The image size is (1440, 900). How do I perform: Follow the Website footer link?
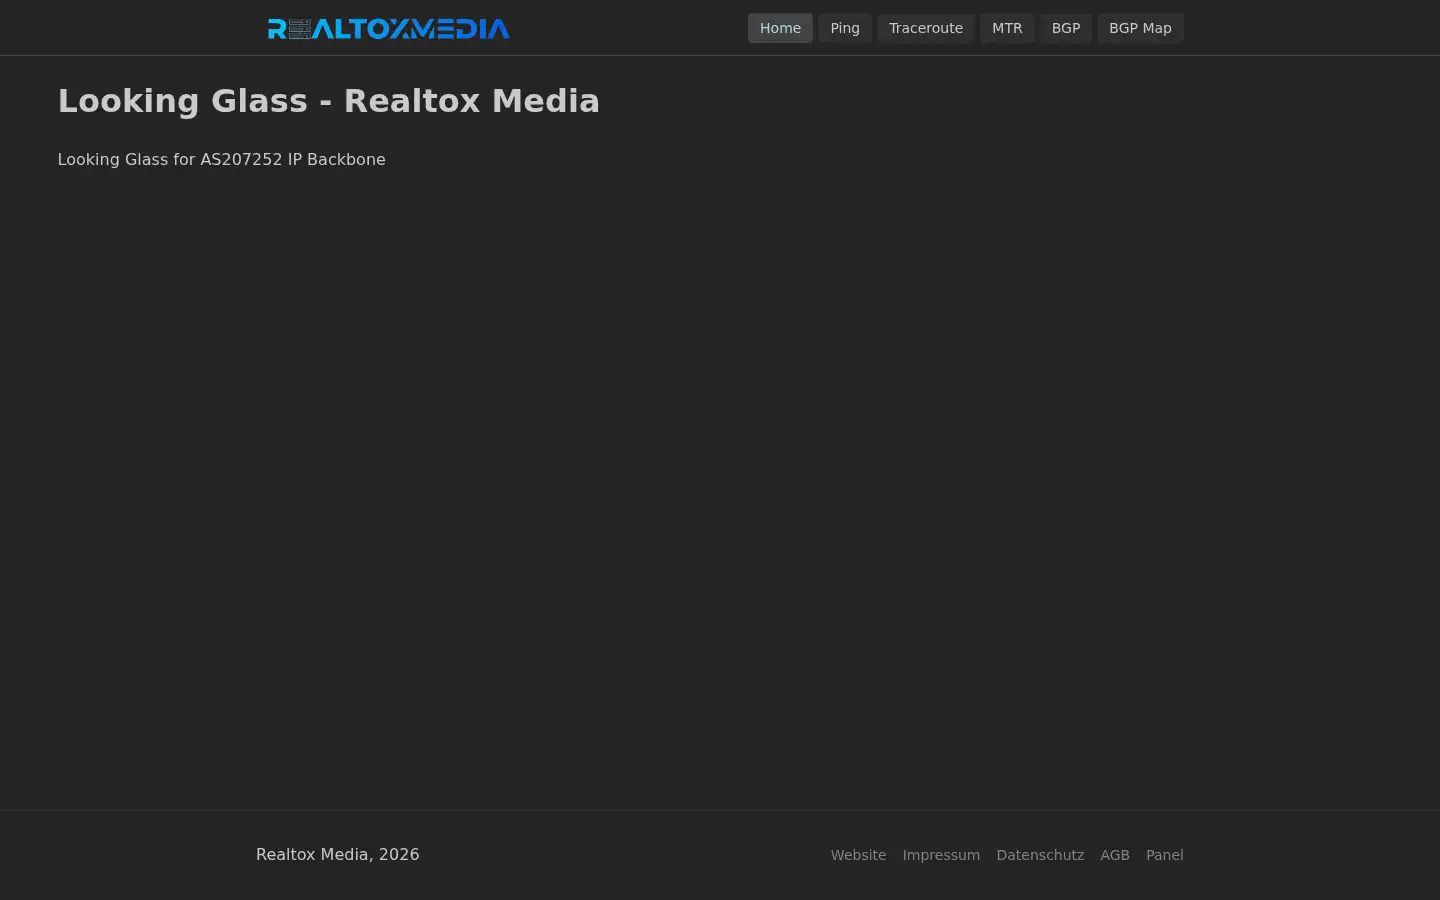(x=858, y=855)
